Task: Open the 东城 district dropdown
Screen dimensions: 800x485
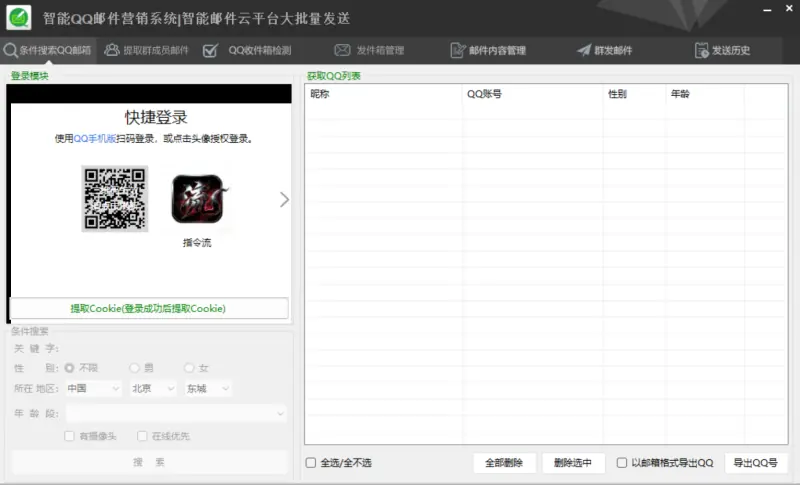Action: coord(208,389)
